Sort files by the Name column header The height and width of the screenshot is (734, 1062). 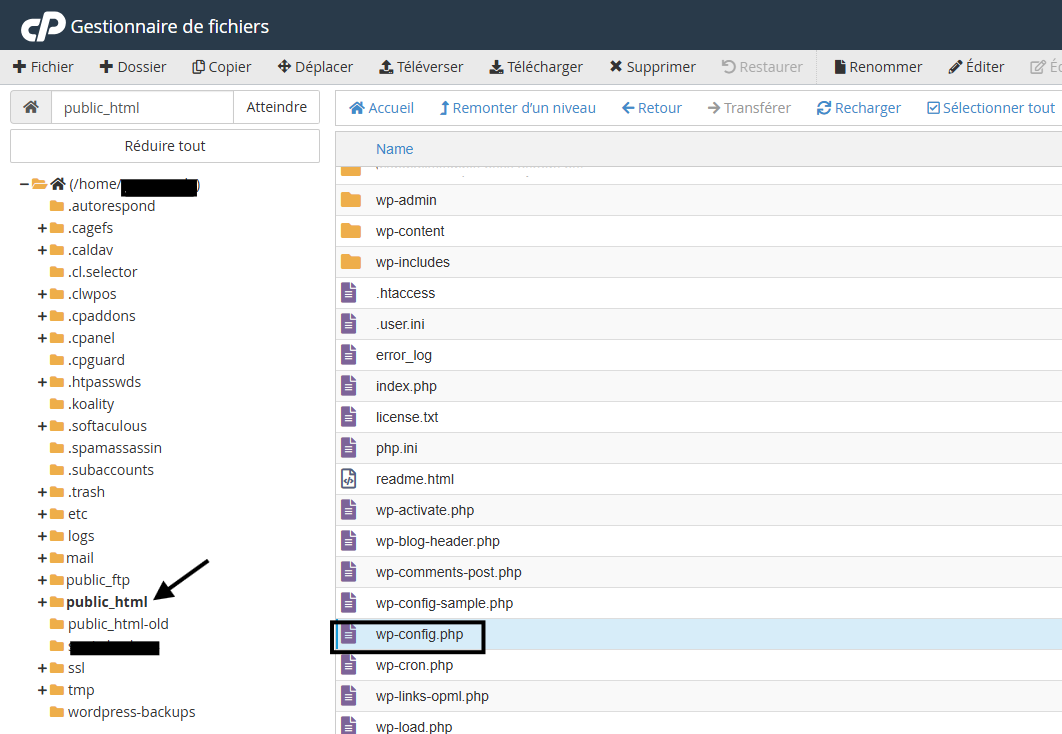394,149
